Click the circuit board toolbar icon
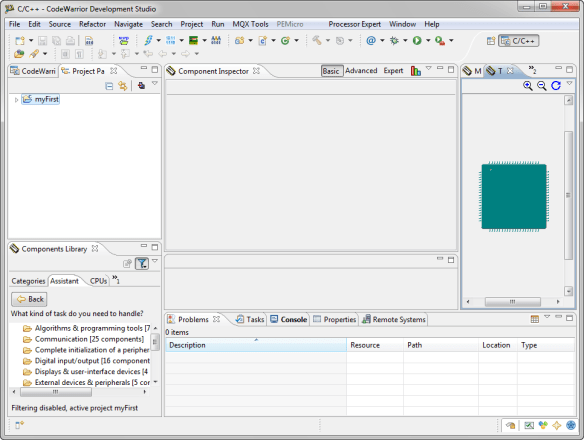The height and width of the screenshot is (440, 584). click(193, 40)
